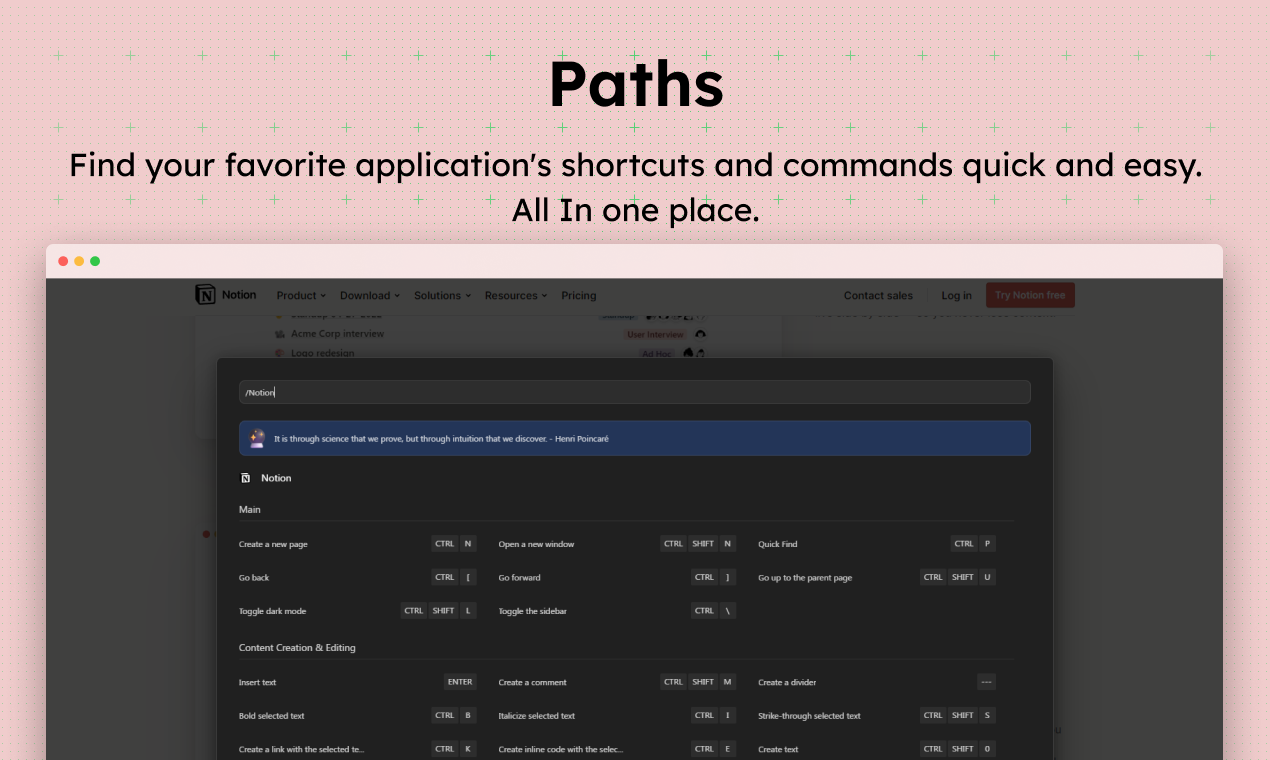Go to the Pricing page

click(579, 295)
